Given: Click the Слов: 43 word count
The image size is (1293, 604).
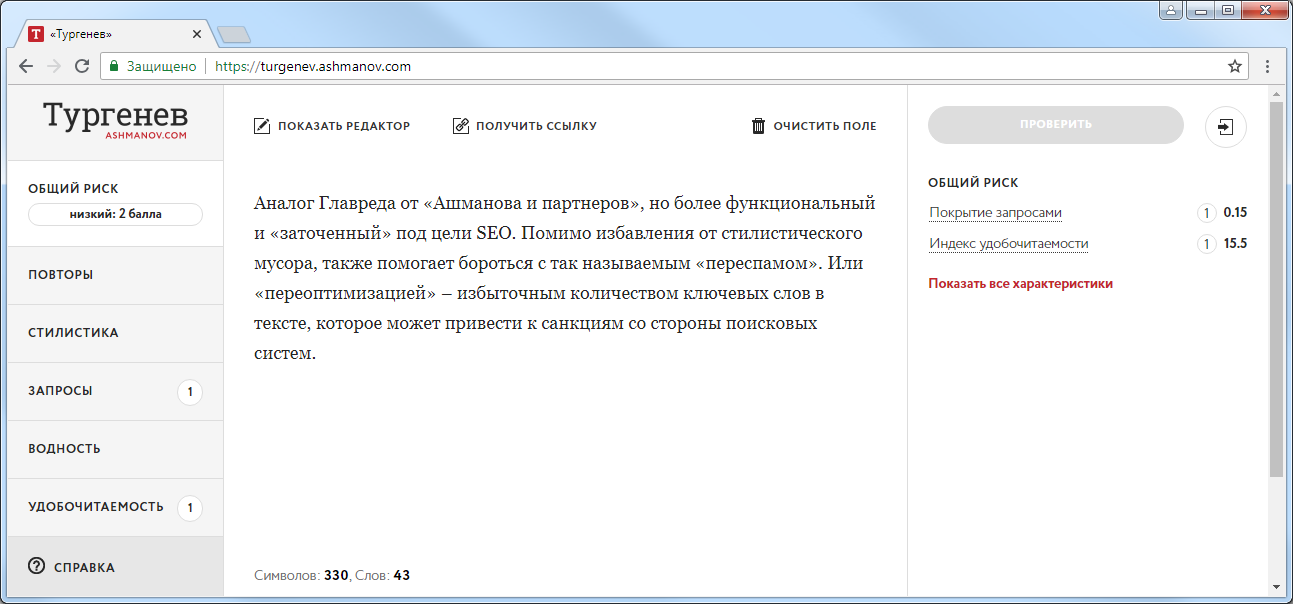Looking at the screenshot, I should click(x=384, y=576).
